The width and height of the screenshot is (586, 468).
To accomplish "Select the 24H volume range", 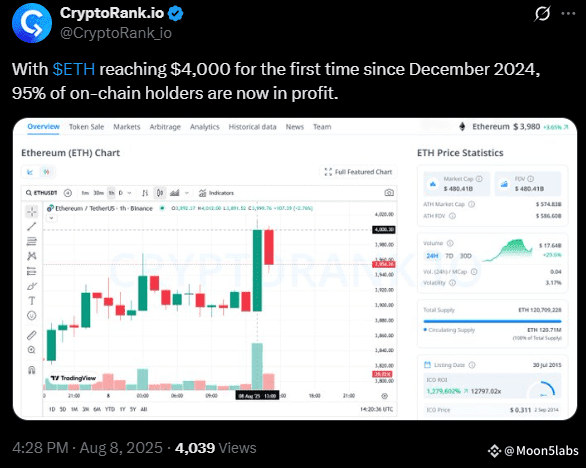I will [x=432, y=256].
